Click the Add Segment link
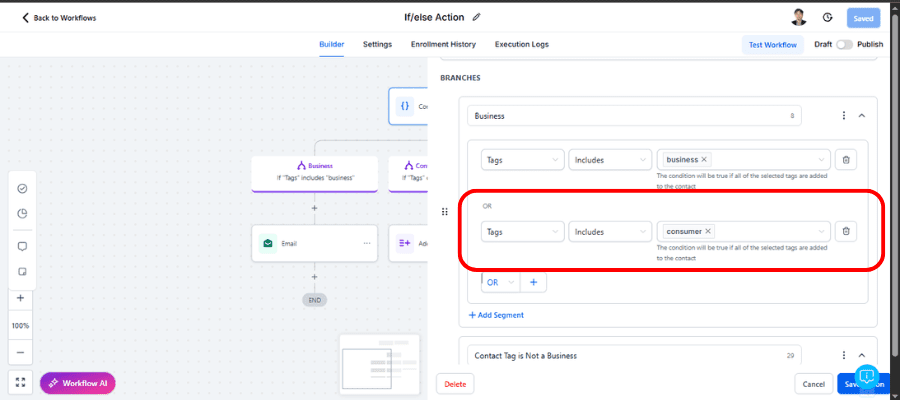Viewport: 900px width, 400px height. coord(496,315)
